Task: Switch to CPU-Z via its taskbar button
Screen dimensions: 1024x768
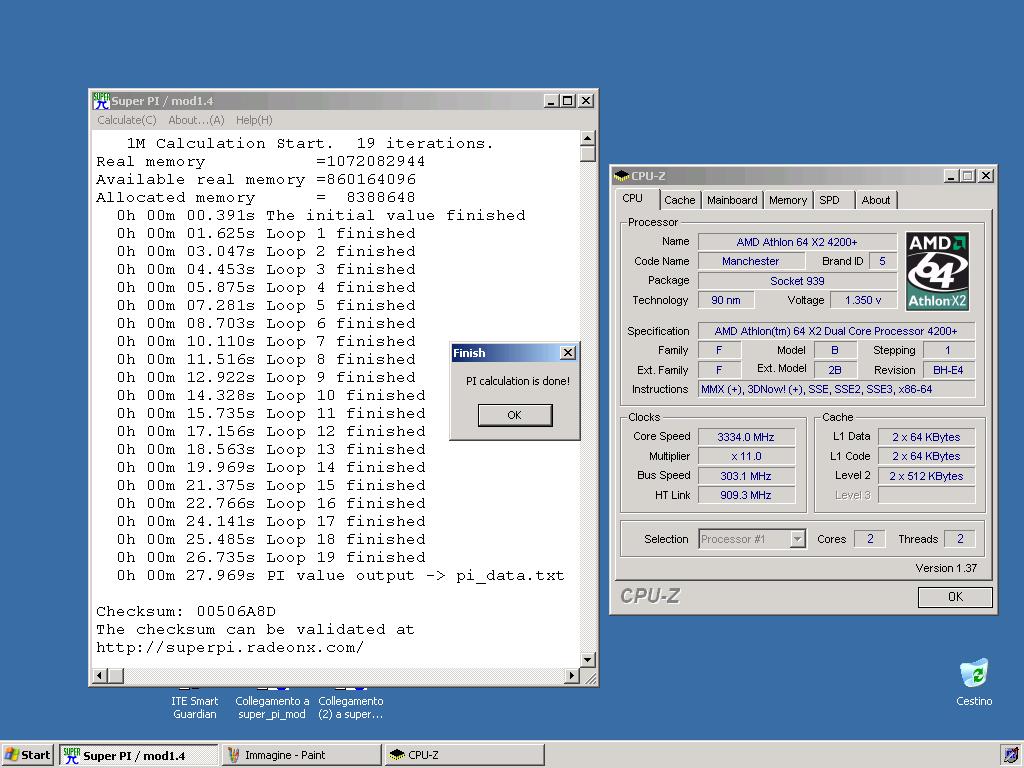Action: click(x=464, y=755)
